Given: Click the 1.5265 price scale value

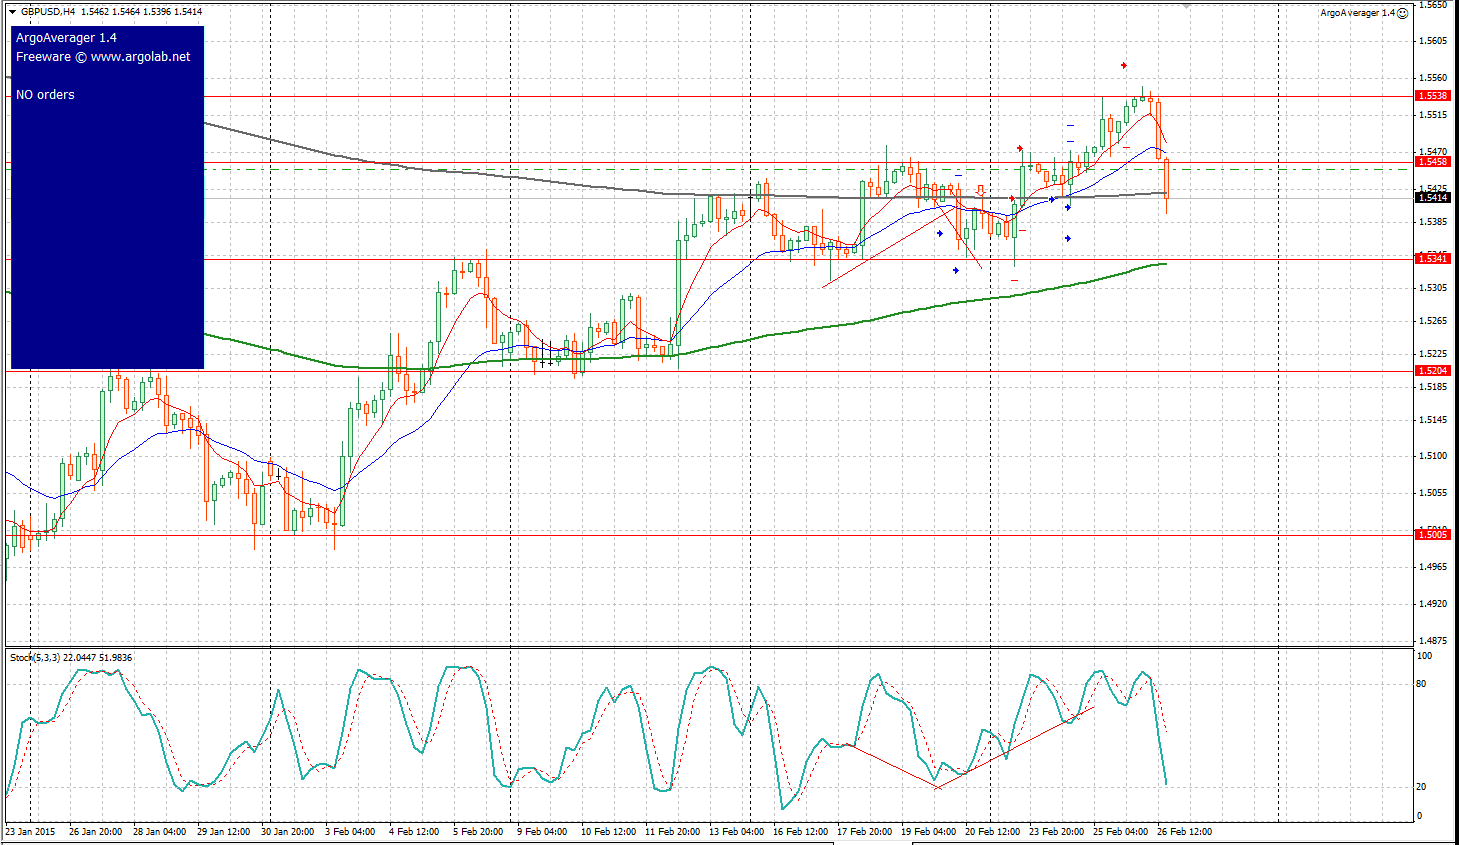Looking at the screenshot, I should [x=1433, y=321].
